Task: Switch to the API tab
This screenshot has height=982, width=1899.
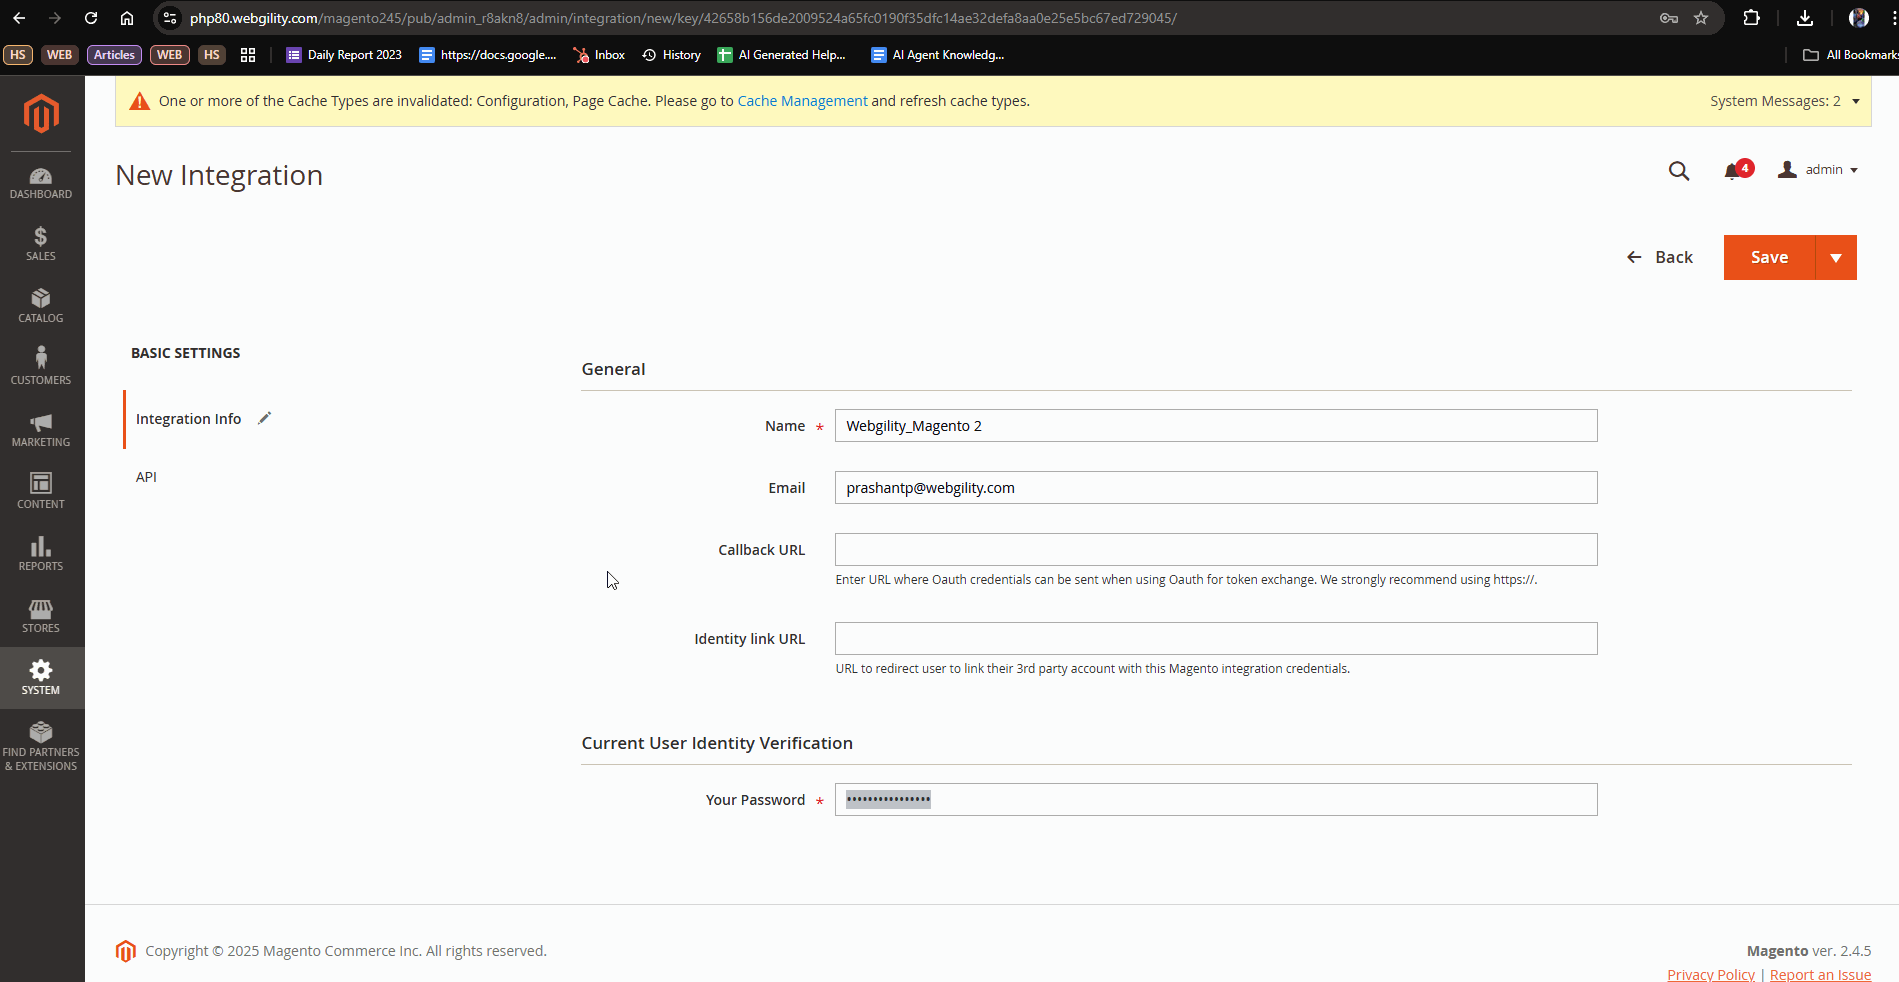Action: pos(146,477)
